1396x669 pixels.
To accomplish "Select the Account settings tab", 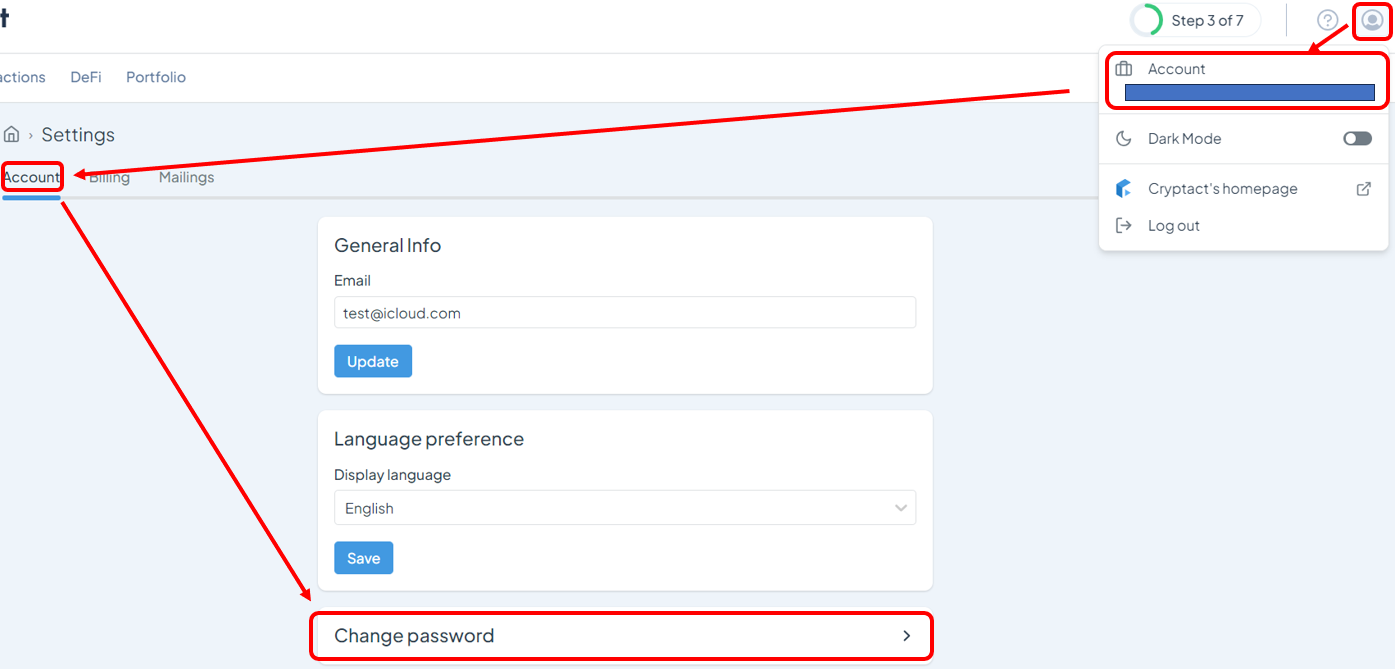I will click(x=32, y=178).
